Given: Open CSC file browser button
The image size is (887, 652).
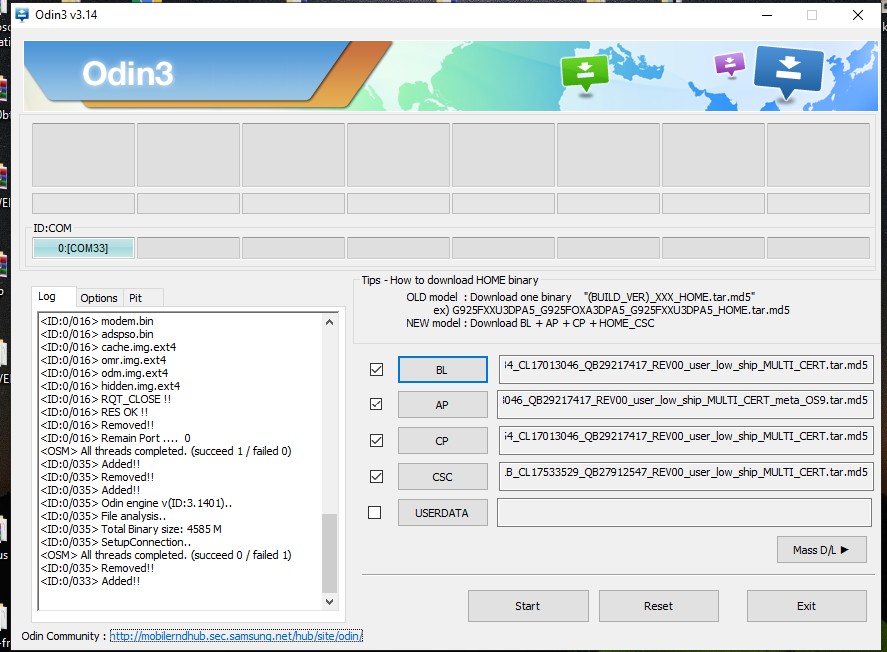Looking at the screenshot, I should pyautogui.click(x=442, y=477).
